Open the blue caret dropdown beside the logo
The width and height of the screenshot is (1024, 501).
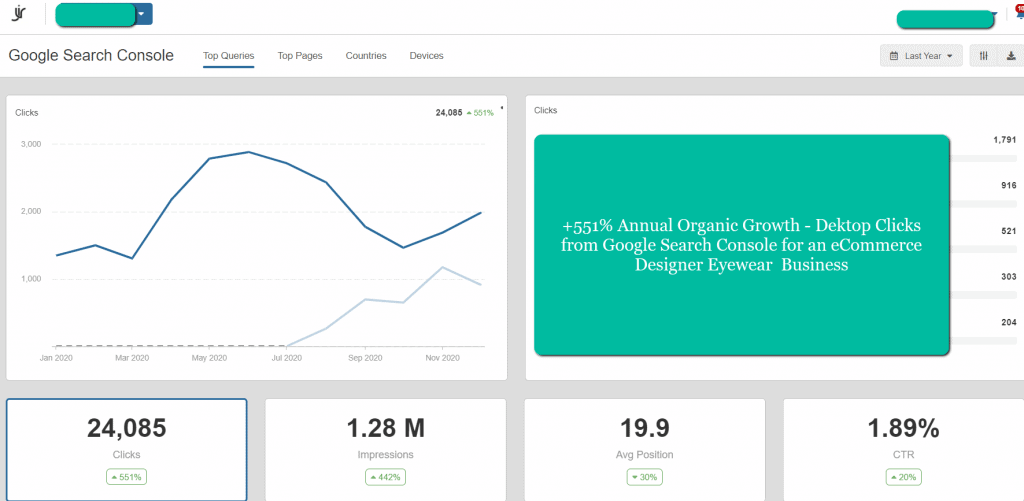[x=143, y=14]
